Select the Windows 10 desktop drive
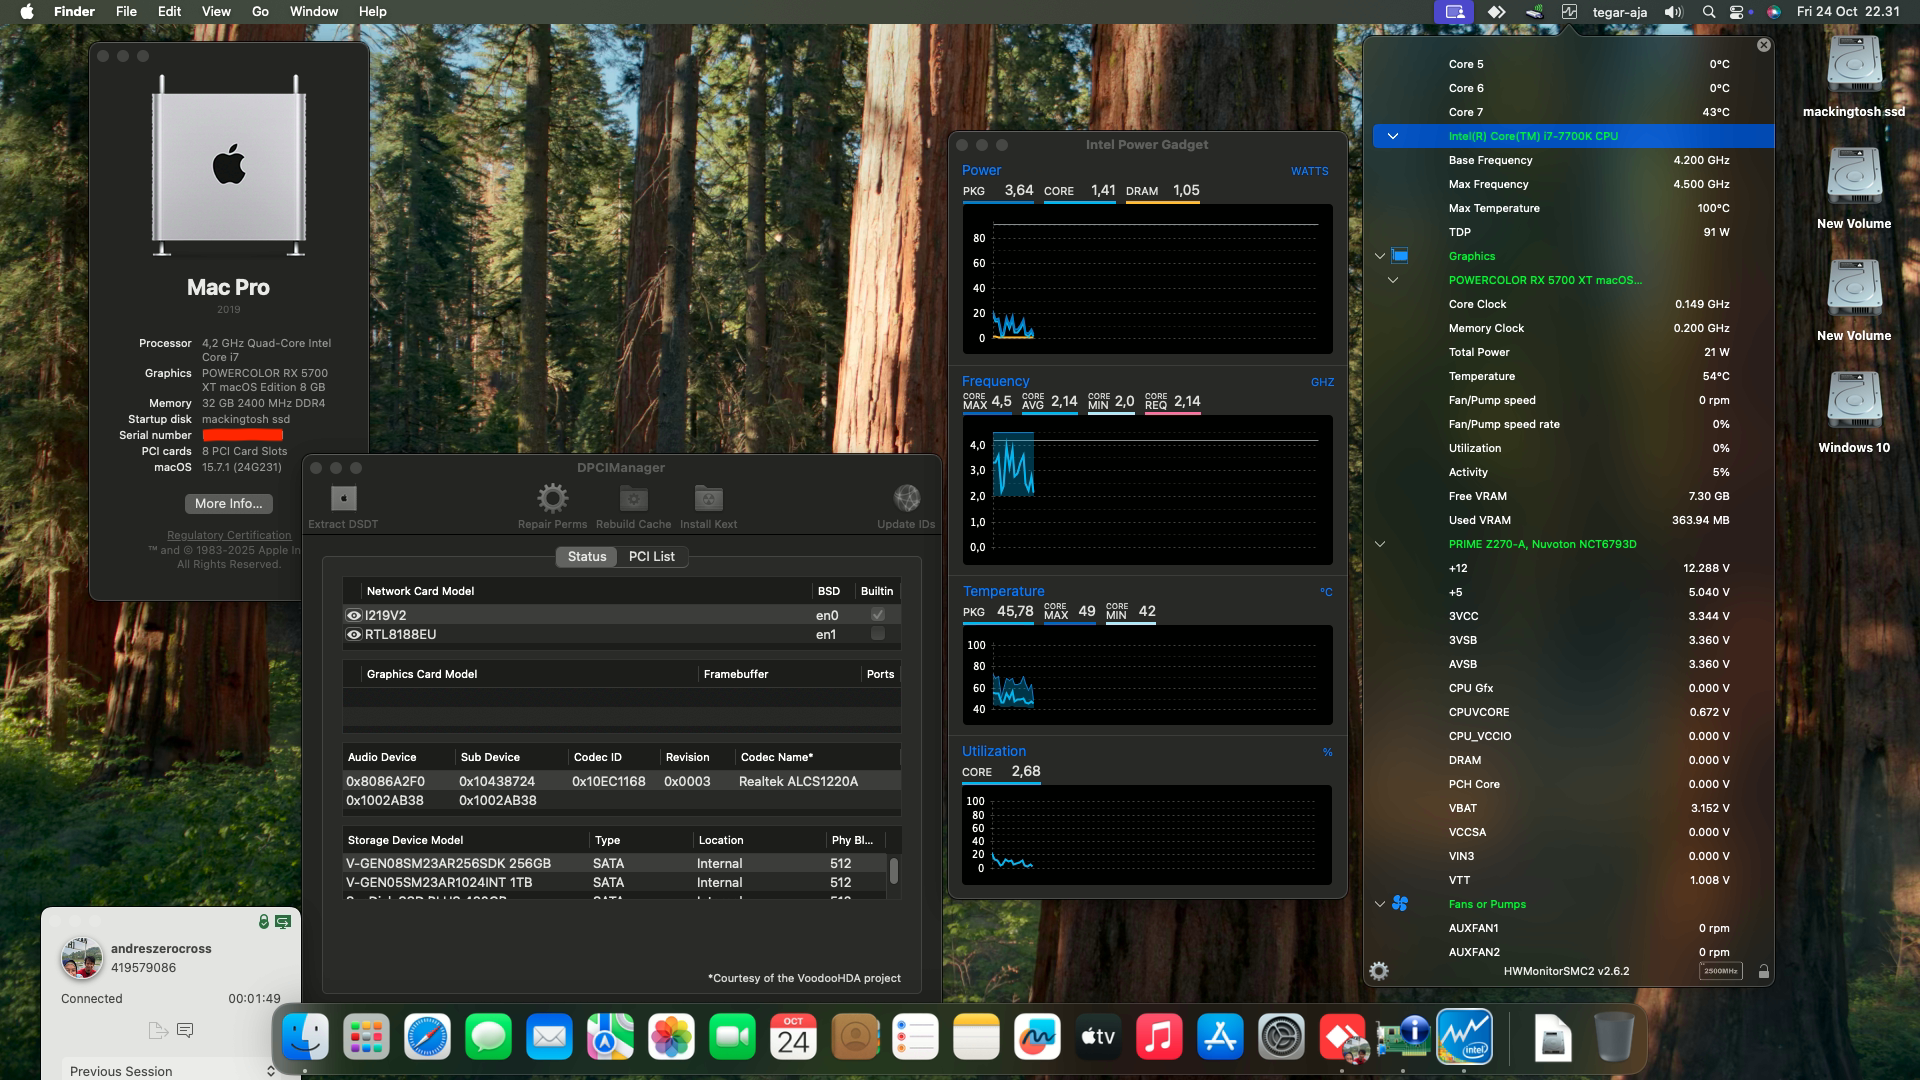Image resolution: width=1920 pixels, height=1080 pixels. coord(1854,414)
